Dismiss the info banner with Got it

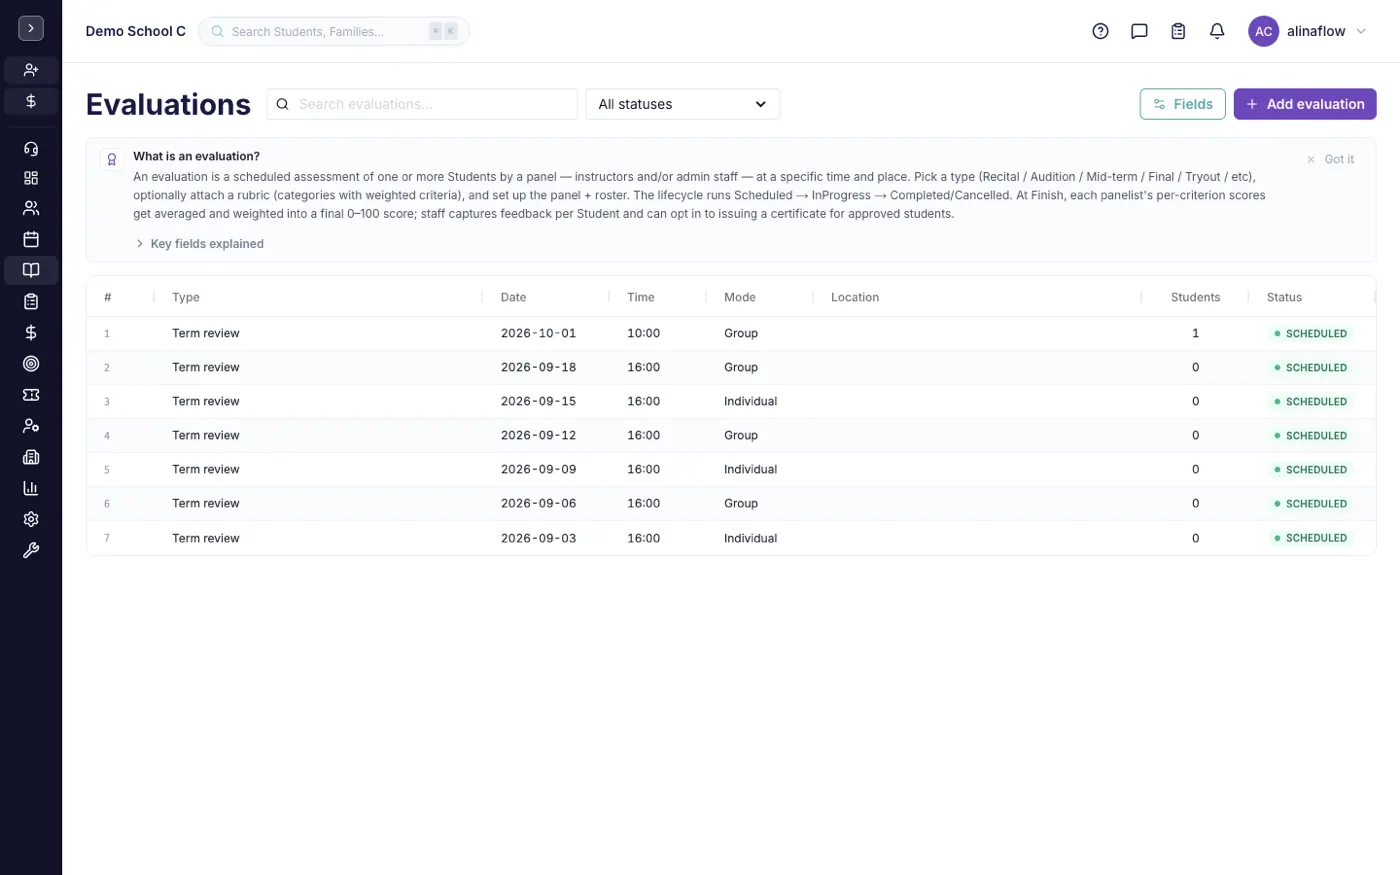coord(1330,159)
